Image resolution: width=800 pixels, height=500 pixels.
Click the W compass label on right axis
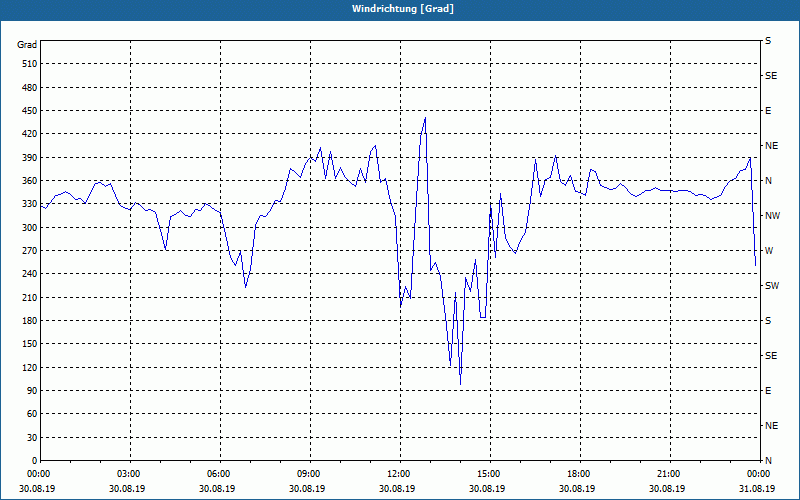[769, 251]
